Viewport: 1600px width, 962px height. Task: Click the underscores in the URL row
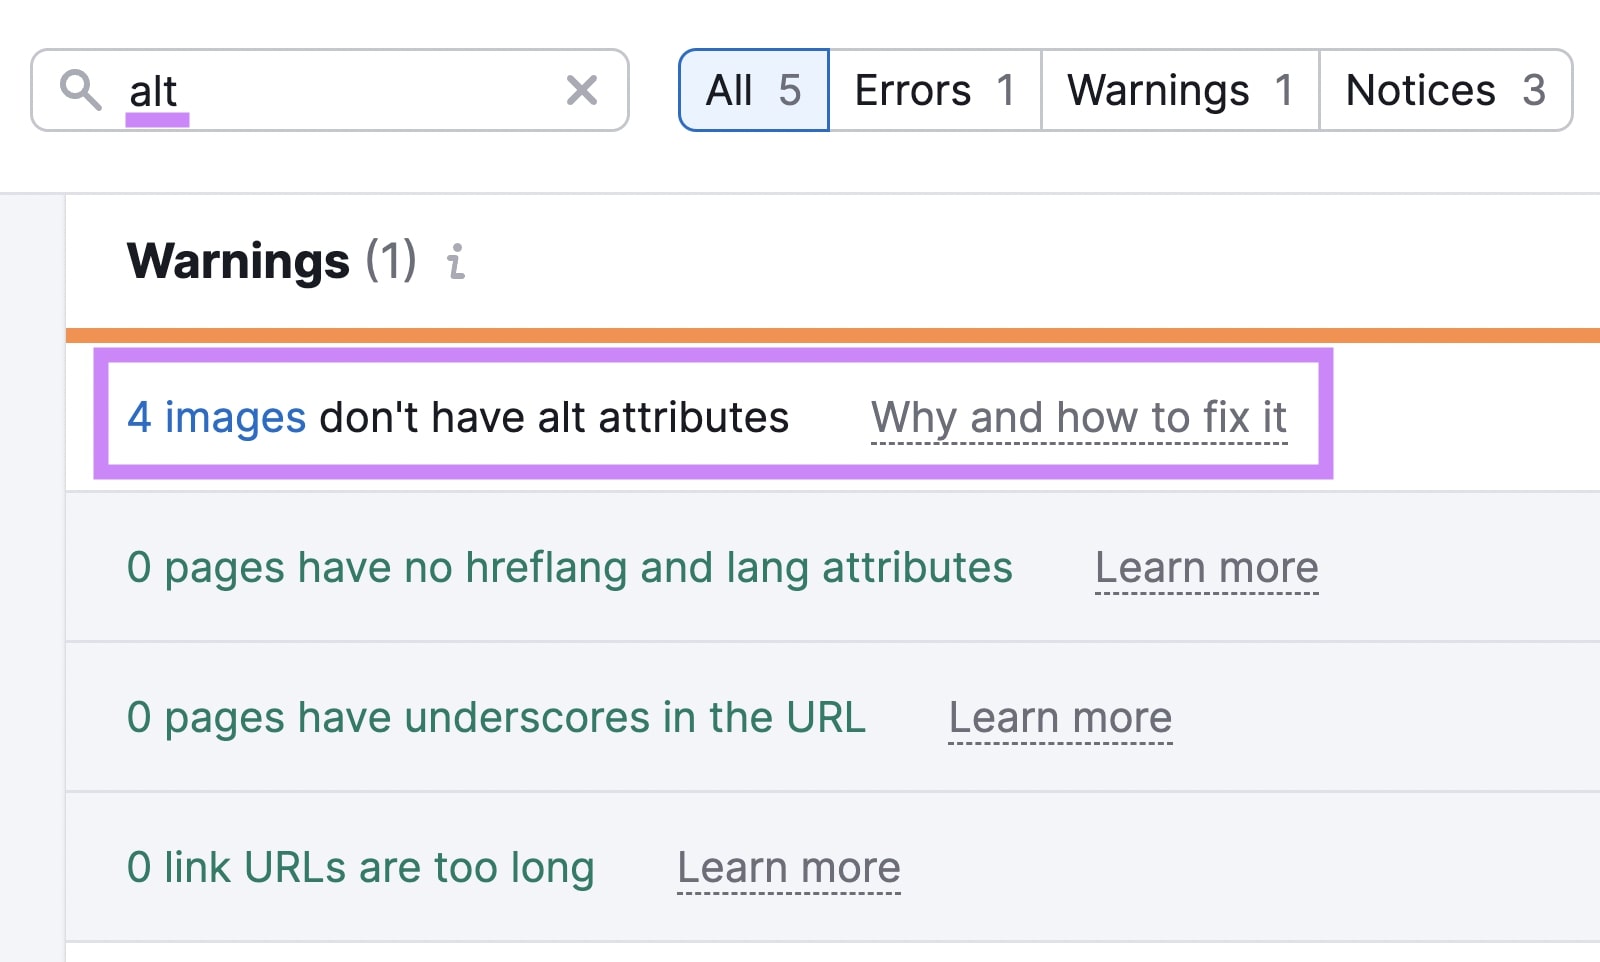point(497,718)
